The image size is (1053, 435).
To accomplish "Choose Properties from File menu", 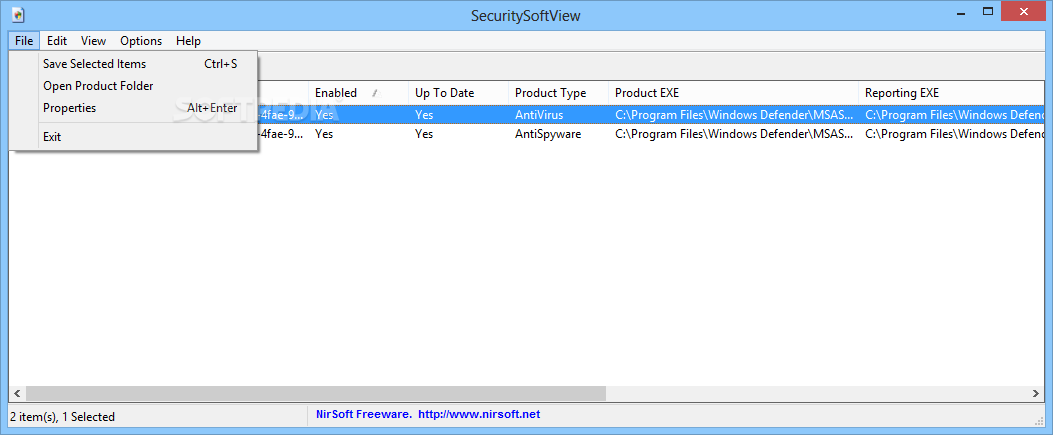I will [x=134, y=107].
